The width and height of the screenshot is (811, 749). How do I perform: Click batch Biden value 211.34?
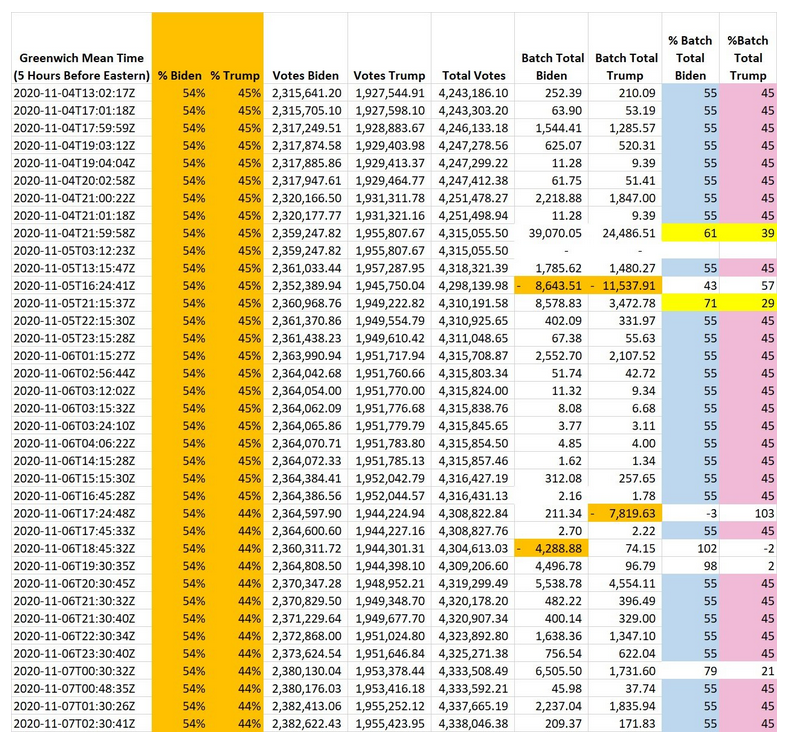pyautogui.click(x=563, y=514)
